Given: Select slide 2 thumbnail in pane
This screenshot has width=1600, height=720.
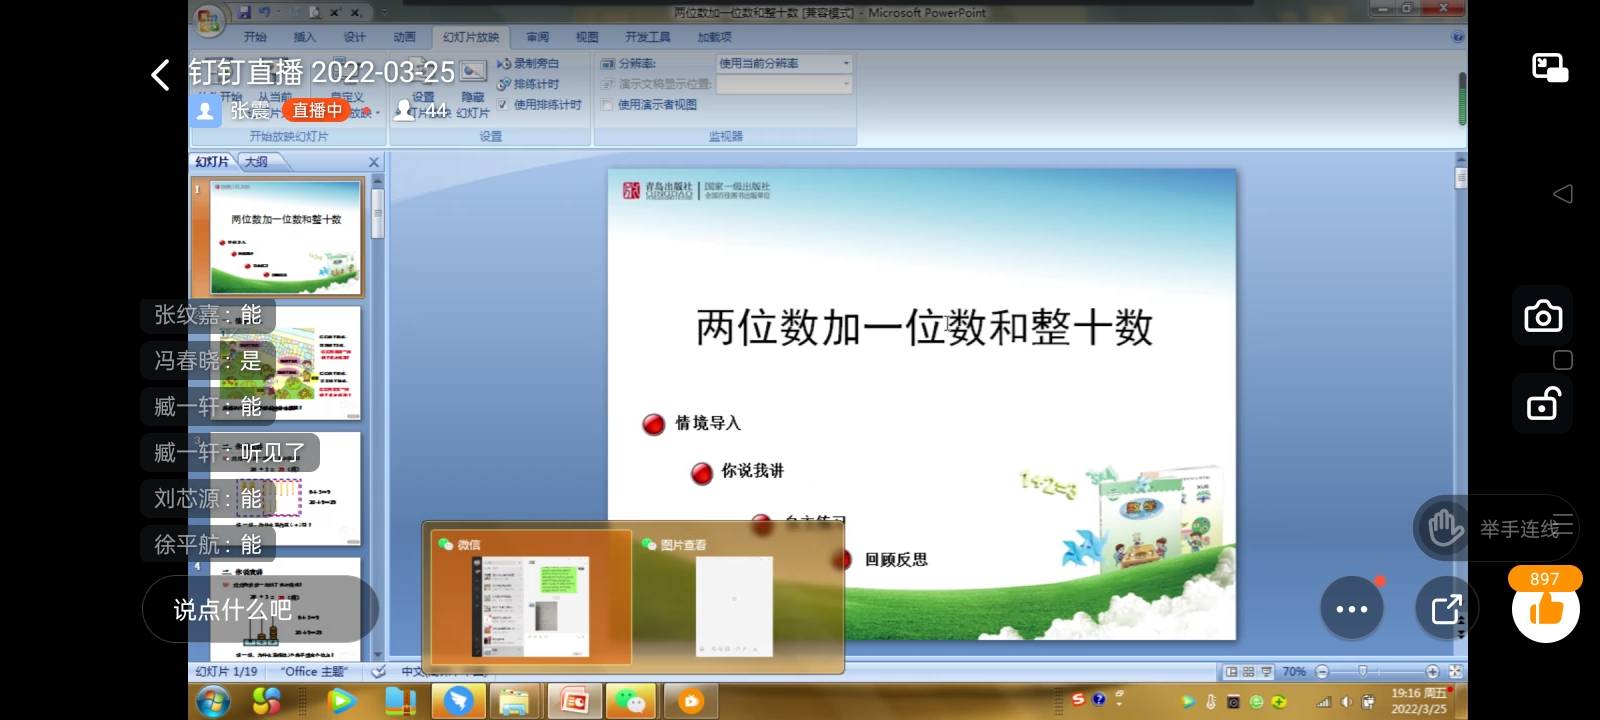Looking at the screenshot, I should tap(286, 363).
